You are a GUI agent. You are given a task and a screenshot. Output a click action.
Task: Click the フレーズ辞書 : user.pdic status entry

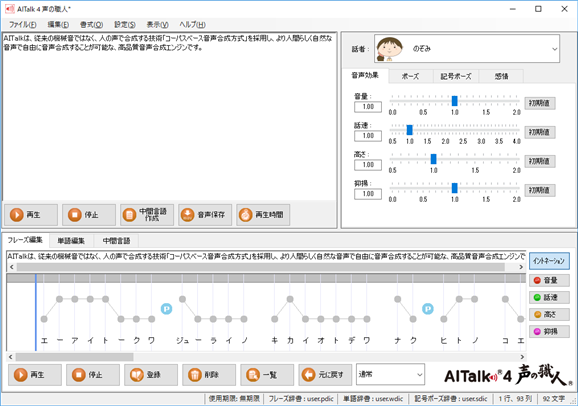pyautogui.click(x=301, y=399)
